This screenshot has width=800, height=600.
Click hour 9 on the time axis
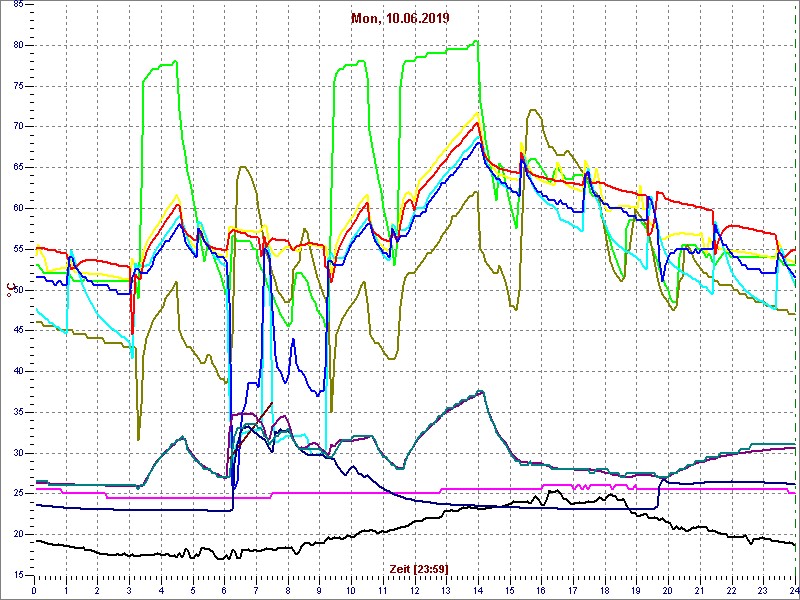click(x=319, y=591)
